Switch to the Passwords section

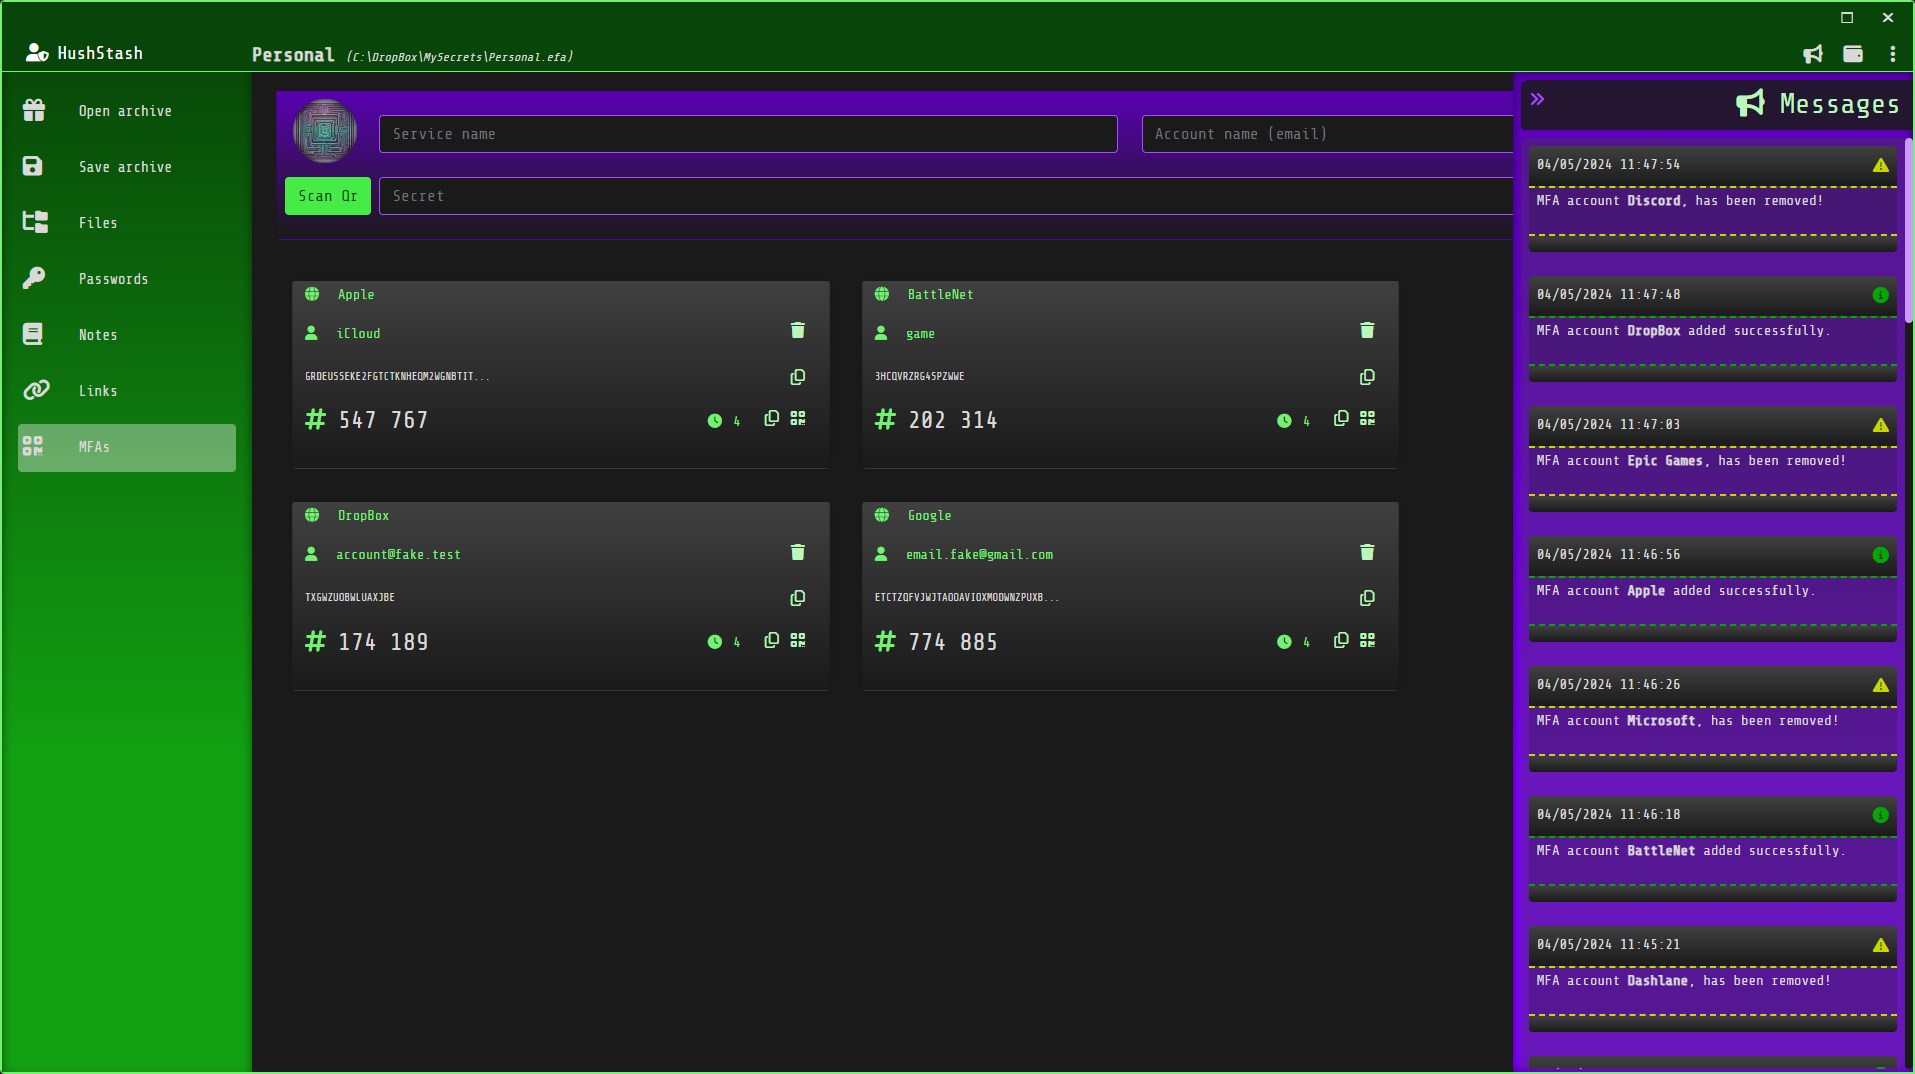point(127,279)
